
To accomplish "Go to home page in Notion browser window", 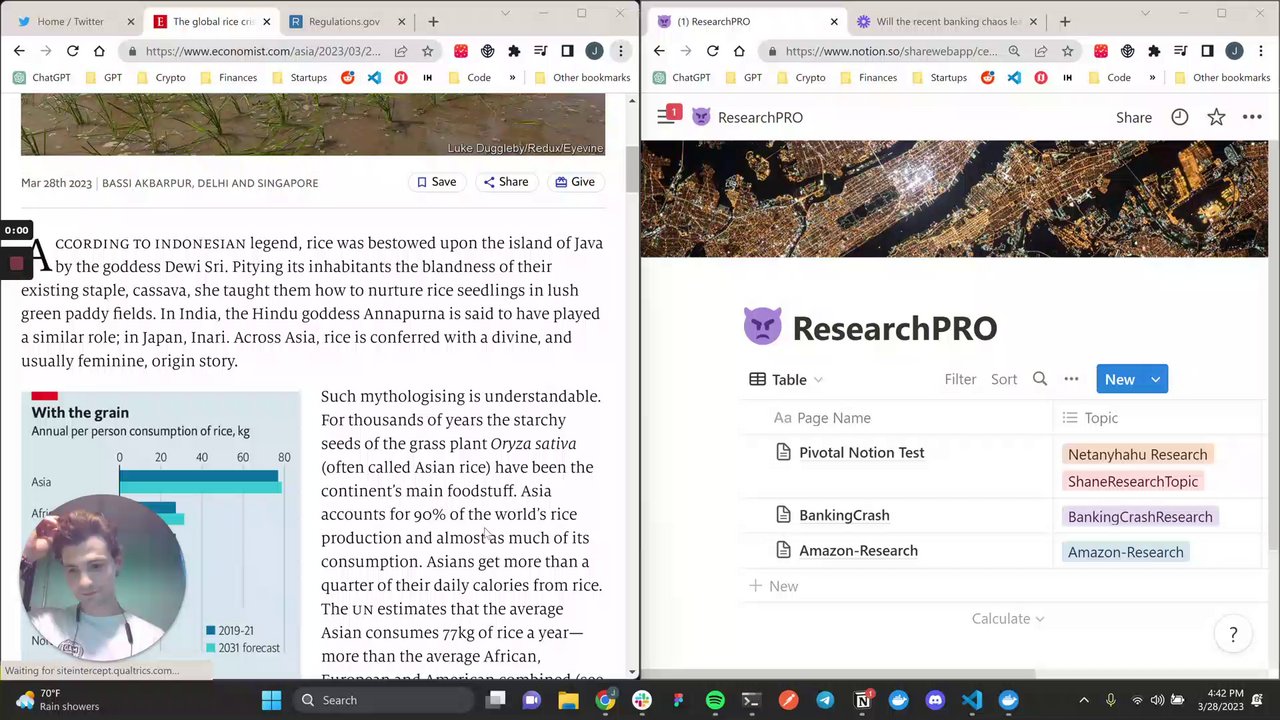I will (739, 51).
